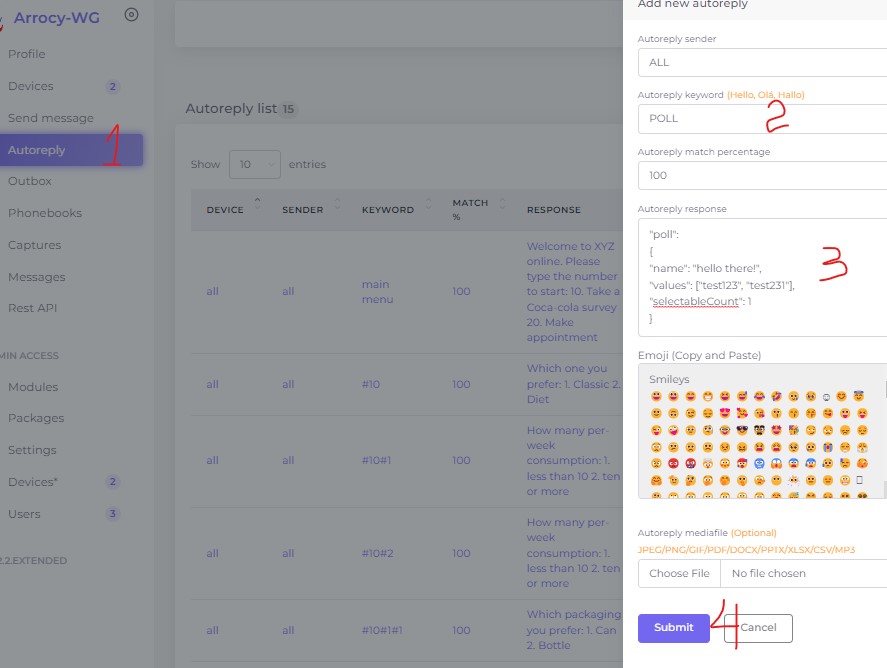Select the first grinning emoji in Smileys
The width and height of the screenshot is (887, 668).
pos(656,397)
